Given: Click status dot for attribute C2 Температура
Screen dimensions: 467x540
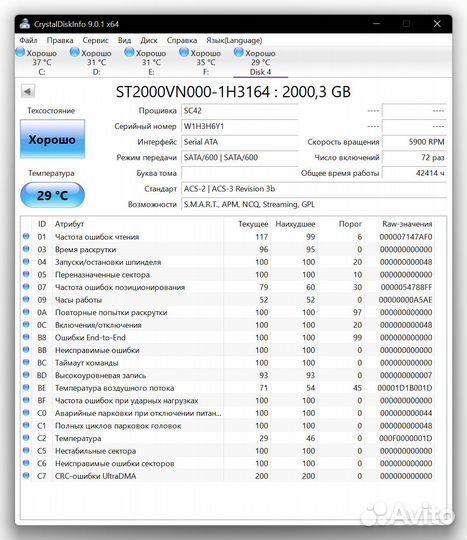Looking at the screenshot, I should 26,437.
